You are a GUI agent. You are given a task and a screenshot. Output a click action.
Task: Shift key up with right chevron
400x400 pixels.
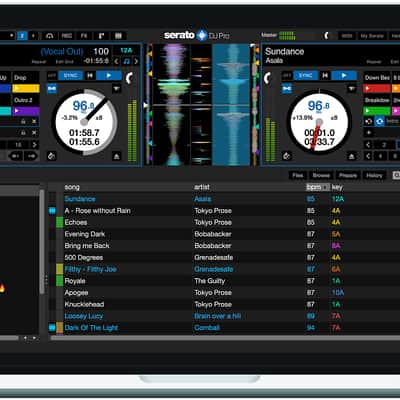pyautogui.click(x=136, y=61)
